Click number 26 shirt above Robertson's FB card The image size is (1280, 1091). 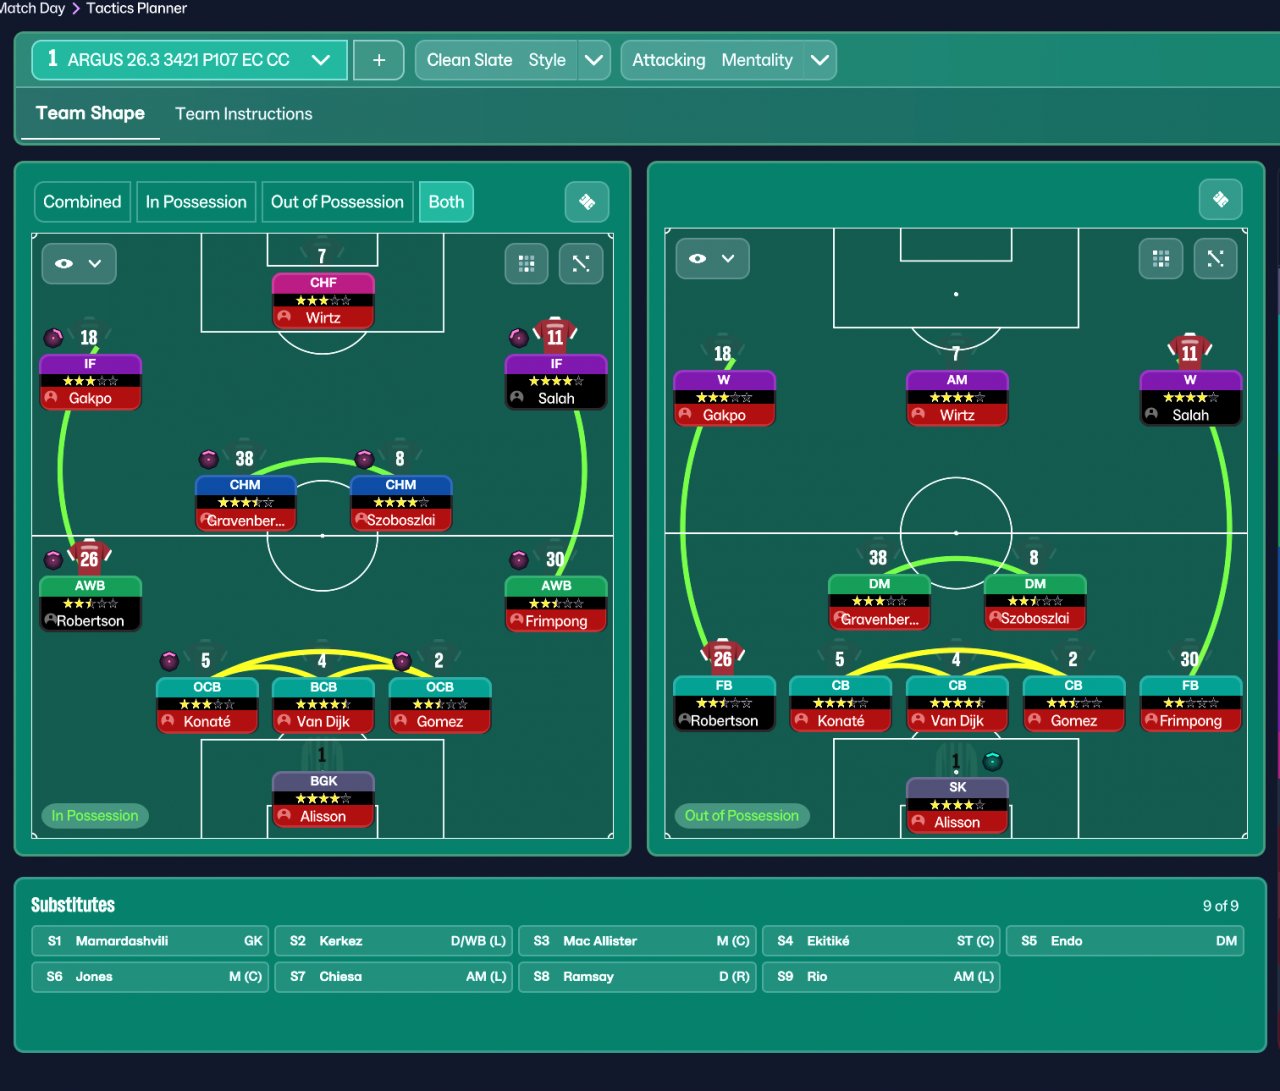coord(723,657)
